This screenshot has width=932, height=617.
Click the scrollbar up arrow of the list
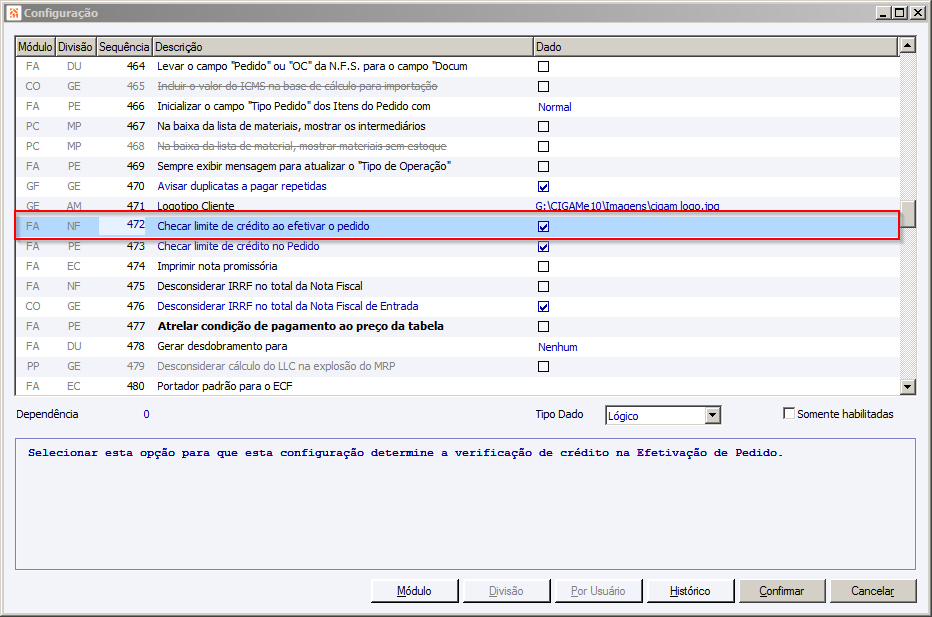[x=908, y=45]
